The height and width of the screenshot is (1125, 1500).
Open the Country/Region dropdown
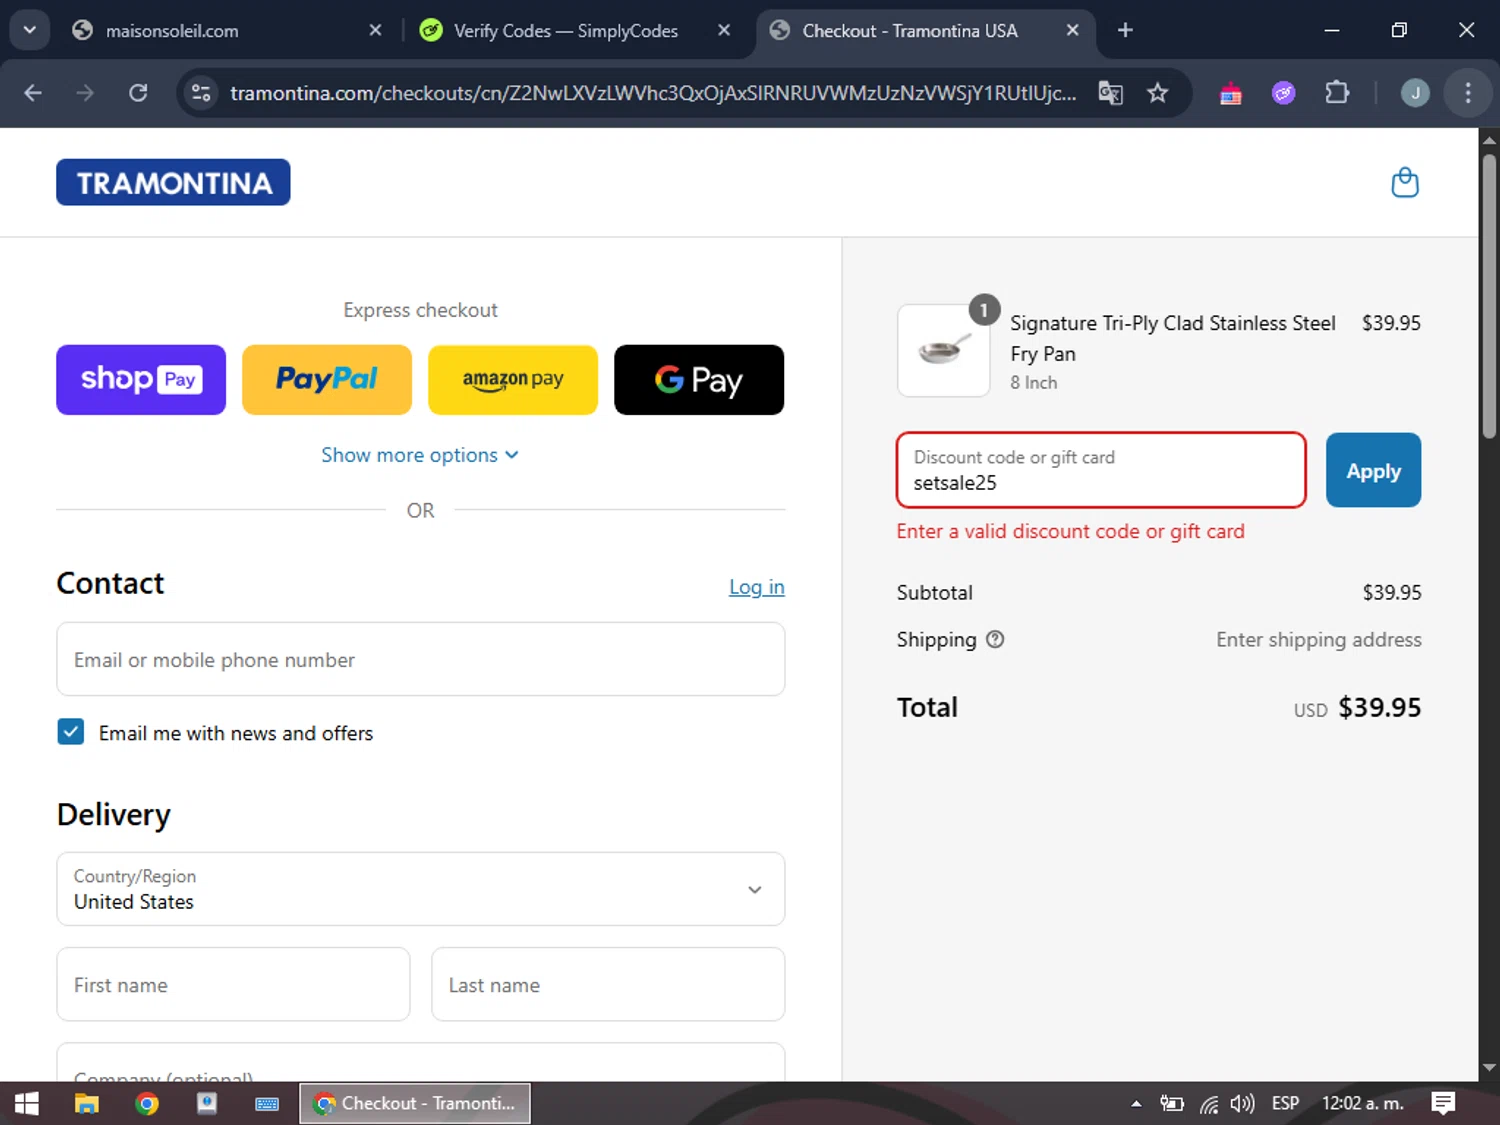420,889
